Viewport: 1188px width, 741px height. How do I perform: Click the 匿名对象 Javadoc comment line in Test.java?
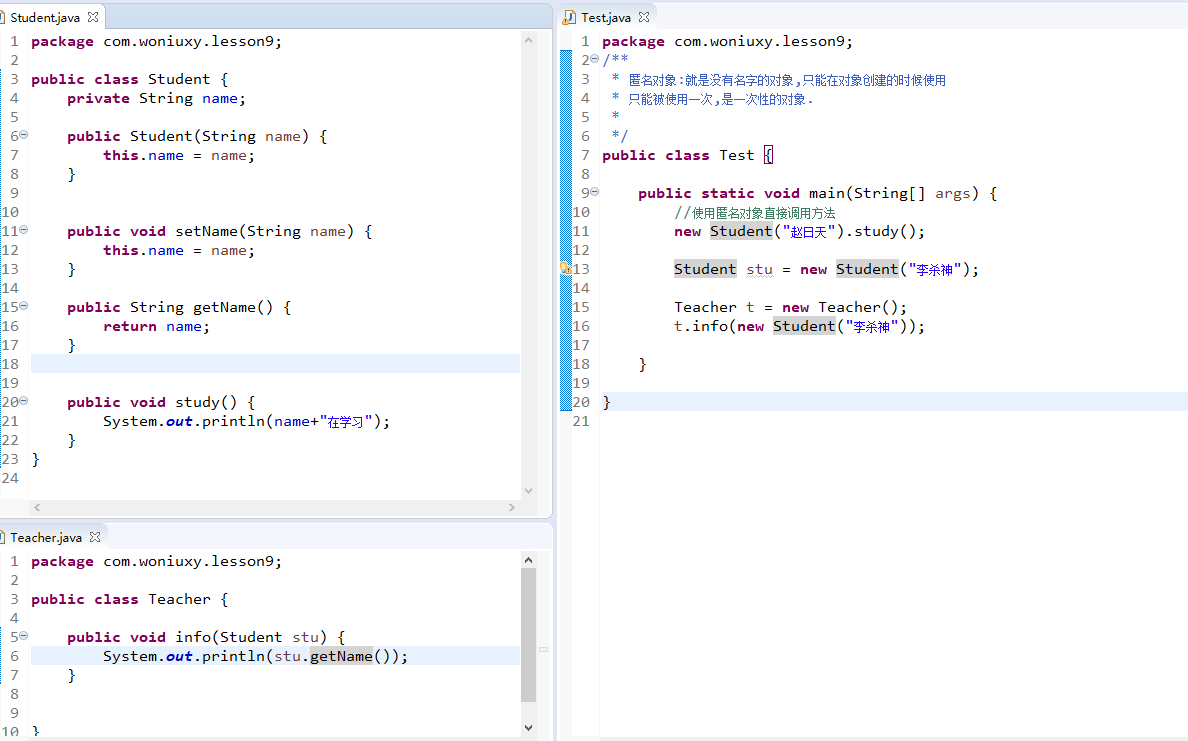tap(778, 80)
